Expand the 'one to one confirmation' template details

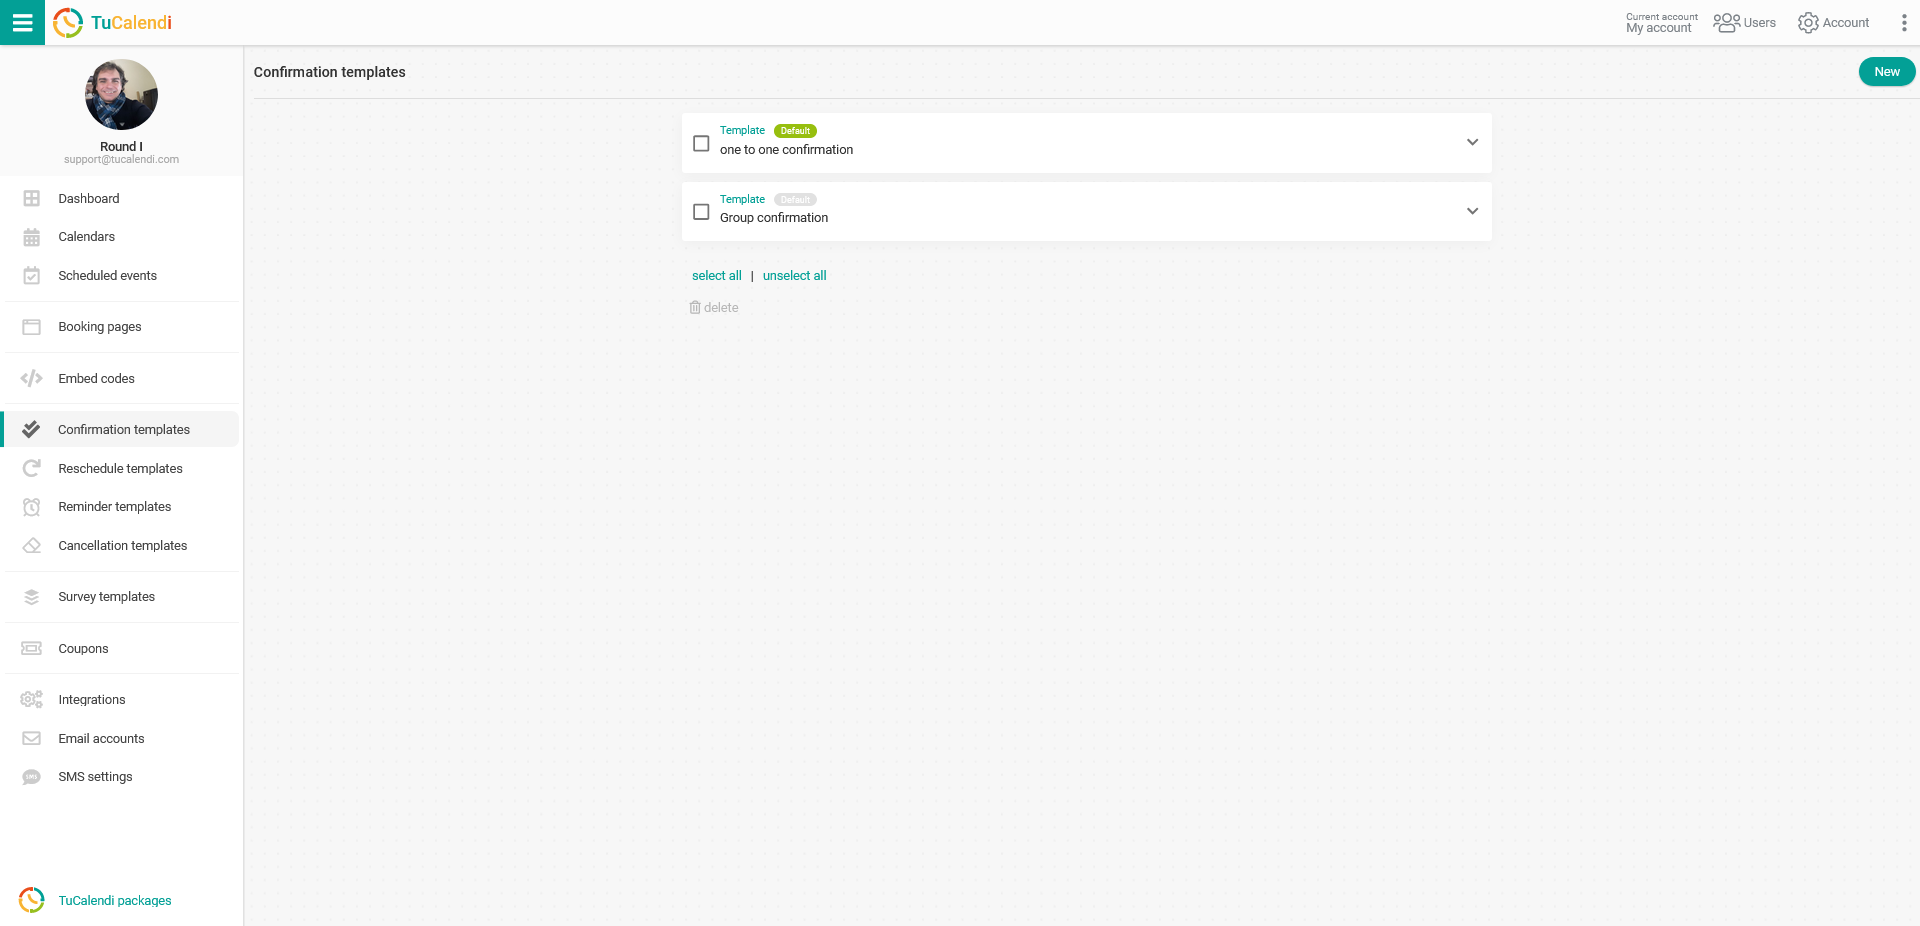click(1472, 142)
